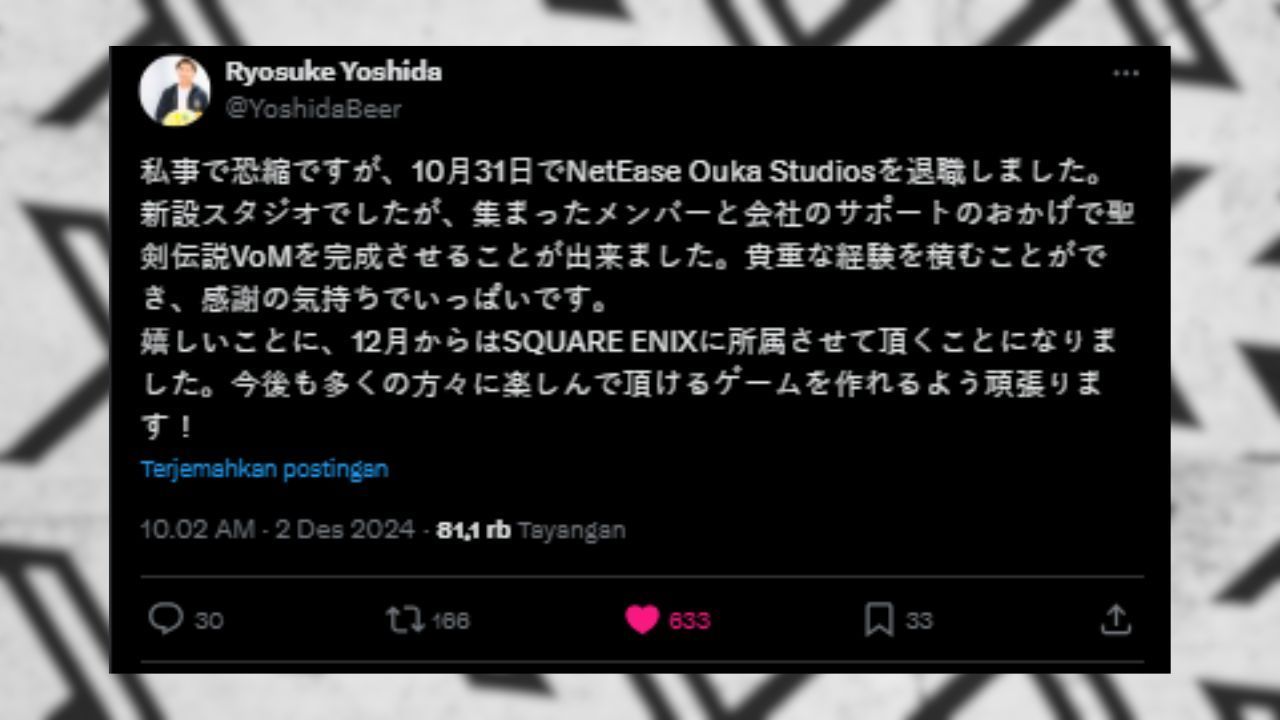Screen dimensions: 1280x720
Task: Click the bookmark count 33
Action: 919,620
